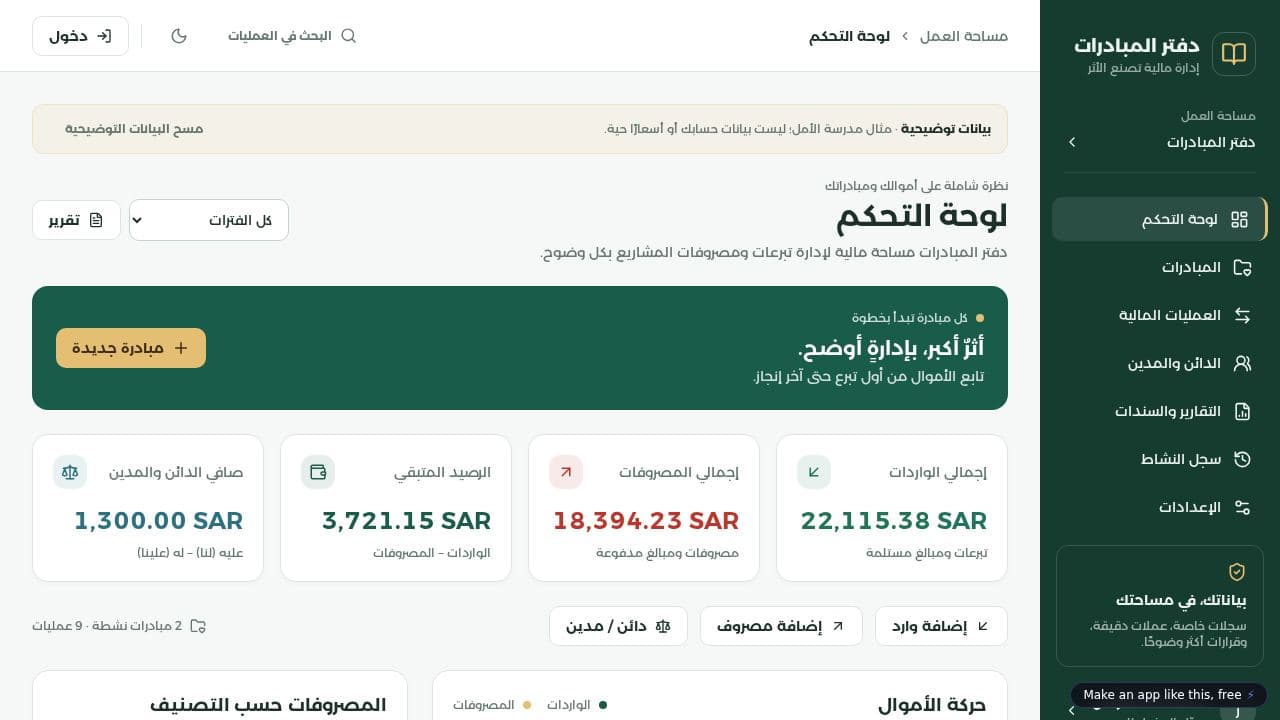1280x720 pixels.
Task: Click the صافي الدائن والمدين scales icon
Action: click(70, 472)
